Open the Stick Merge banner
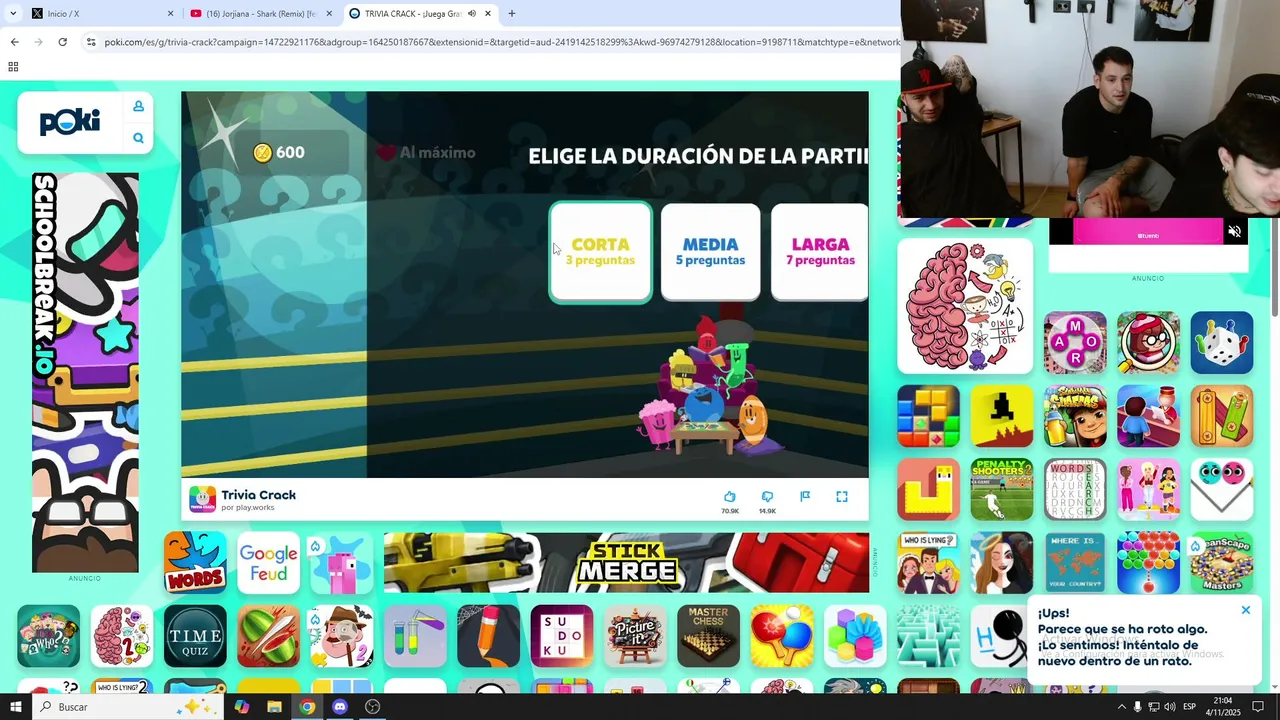1280x720 pixels. pyautogui.click(x=626, y=563)
